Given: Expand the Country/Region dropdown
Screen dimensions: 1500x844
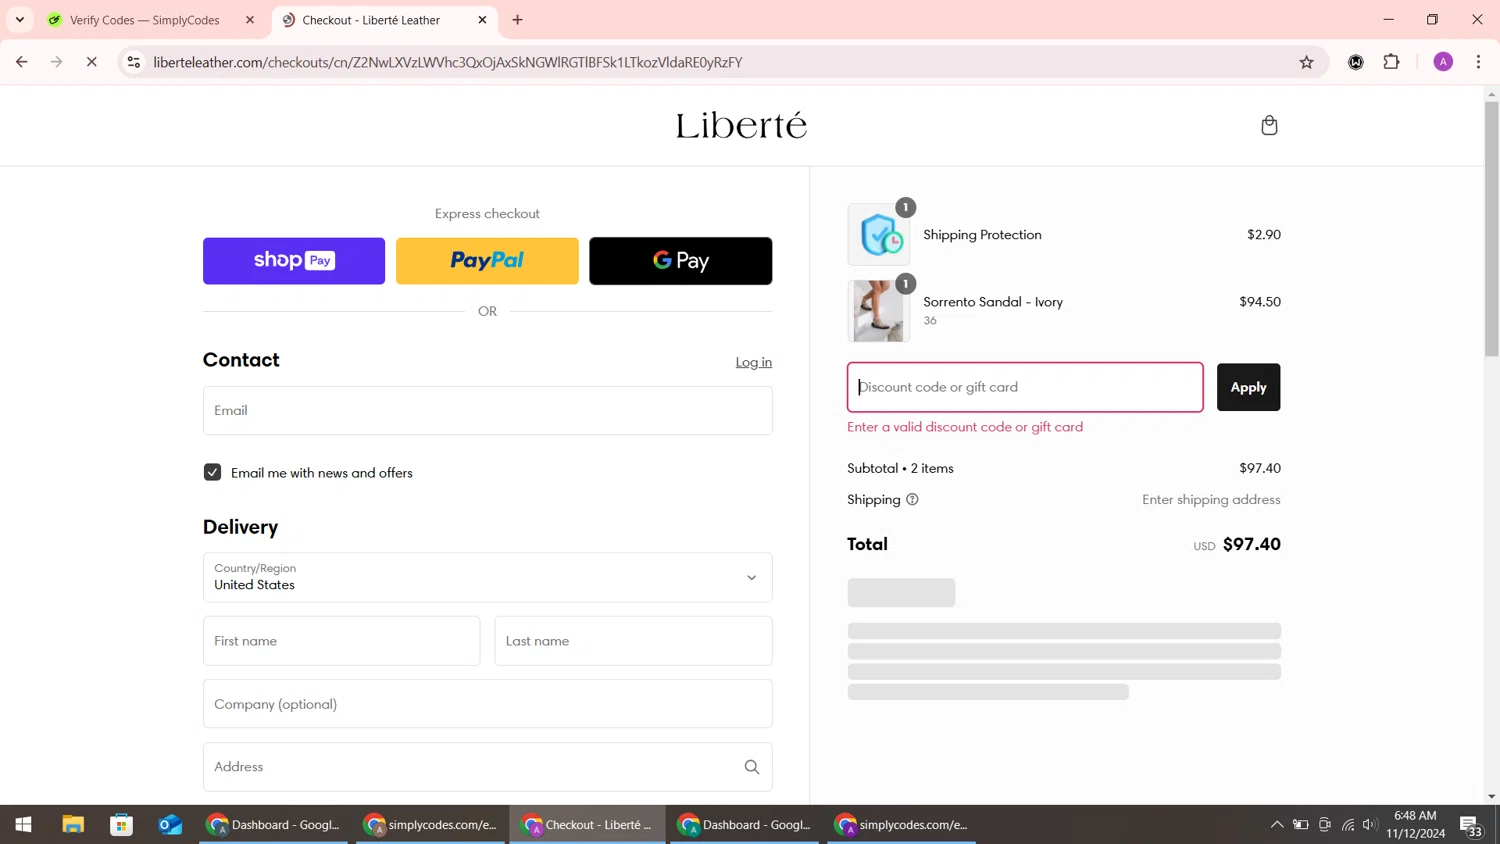Looking at the screenshot, I should click(487, 578).
